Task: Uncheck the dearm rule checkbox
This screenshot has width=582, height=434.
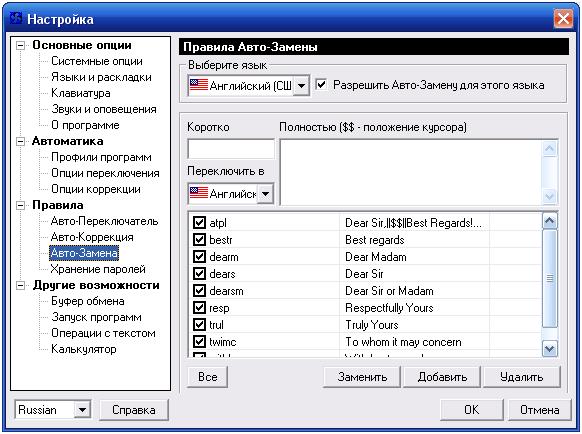Action: click(x=199, y=257)
